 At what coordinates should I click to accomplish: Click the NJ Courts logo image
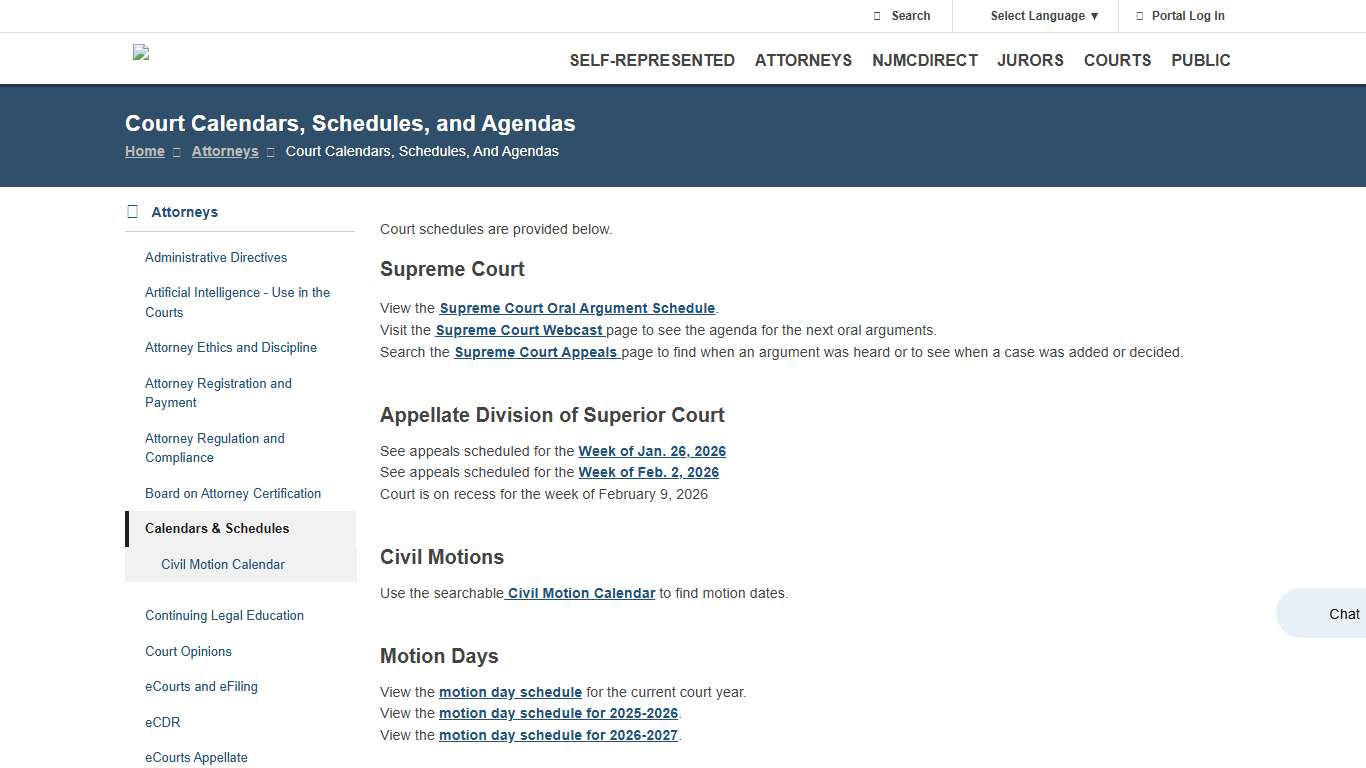pyautogui.click(x=140, y=53)
